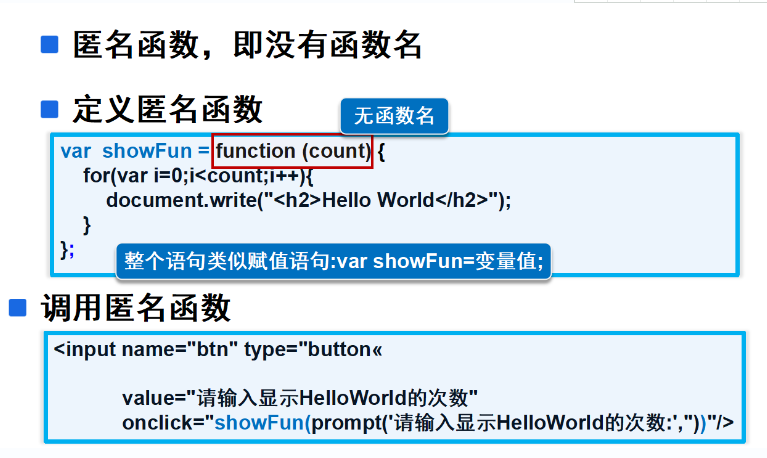The image size is (767, 458).
Task: Click the heading "定义匿名函数"
Action: pos(168,109)
